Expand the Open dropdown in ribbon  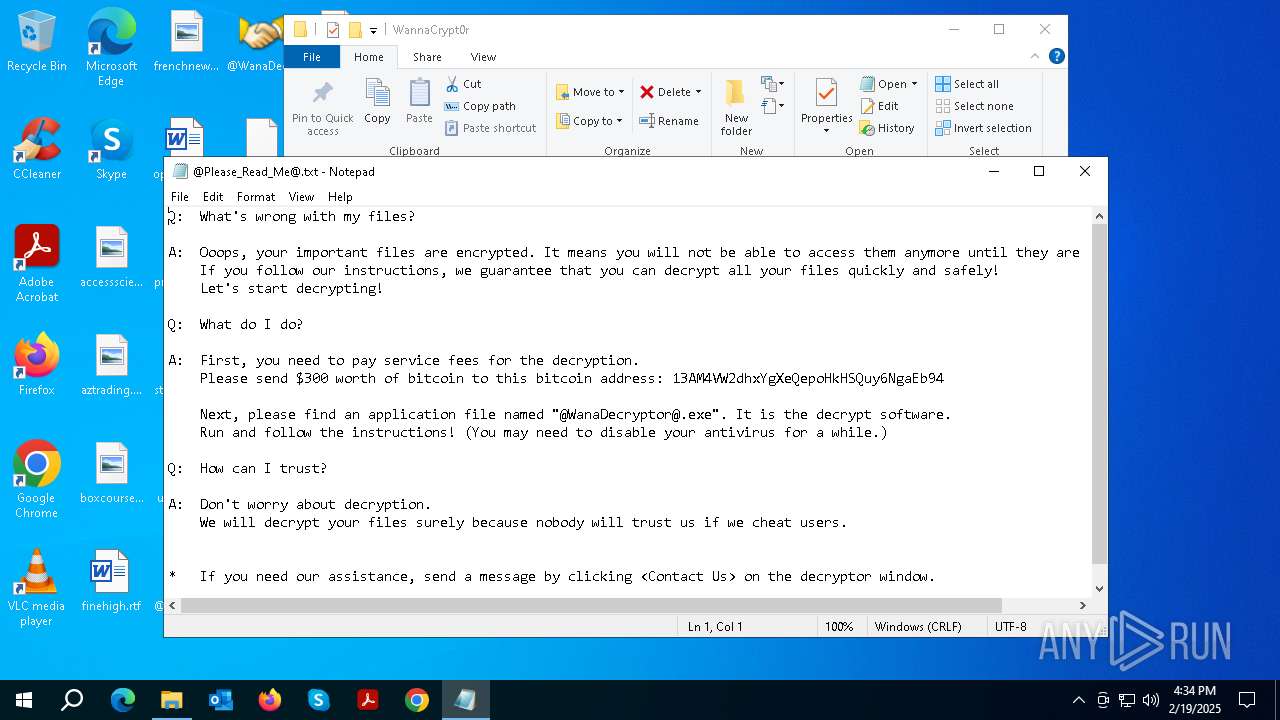[x=914, y=84]
